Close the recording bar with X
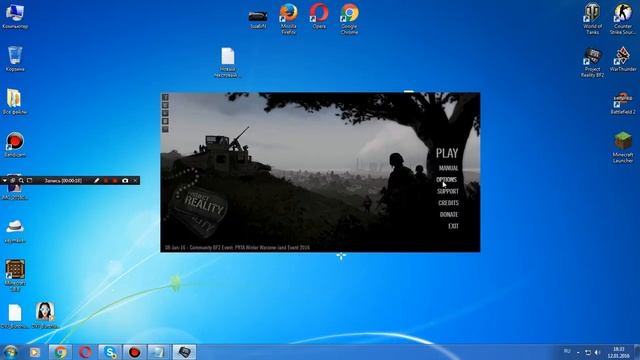640x360 pixels. click(135, 180)
